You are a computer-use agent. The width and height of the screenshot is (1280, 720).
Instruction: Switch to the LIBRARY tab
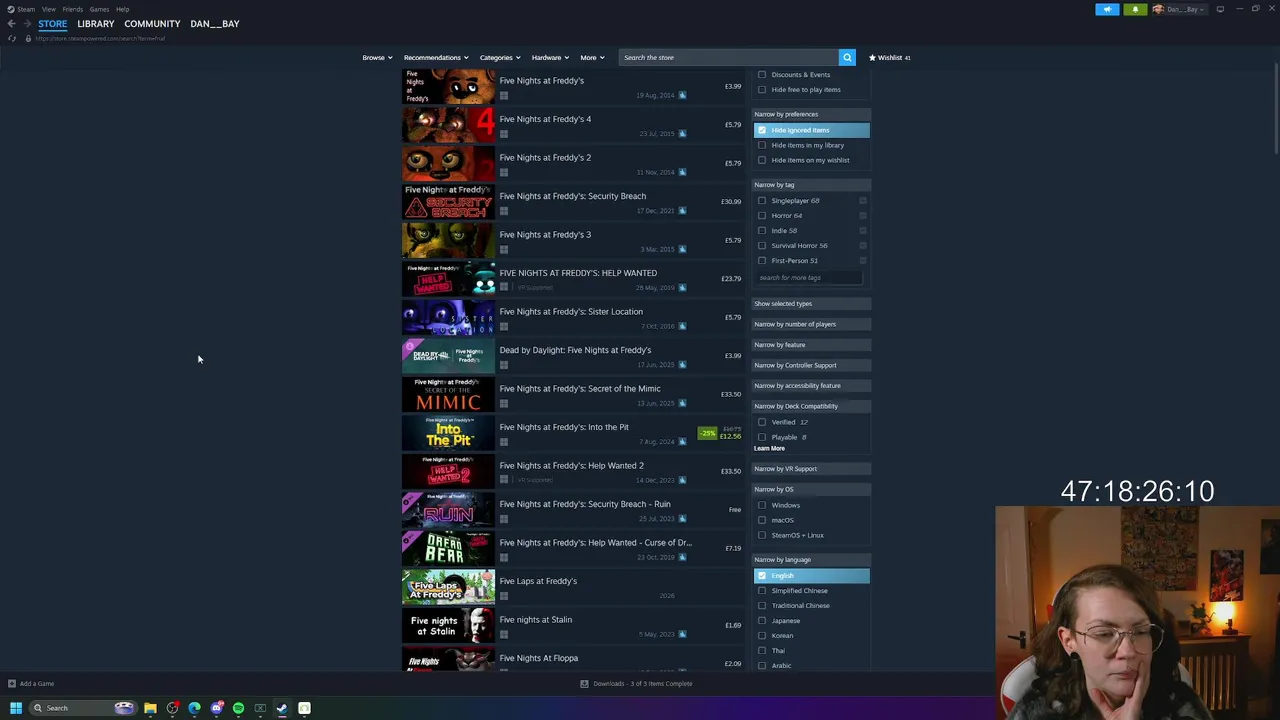coord(96,23)
